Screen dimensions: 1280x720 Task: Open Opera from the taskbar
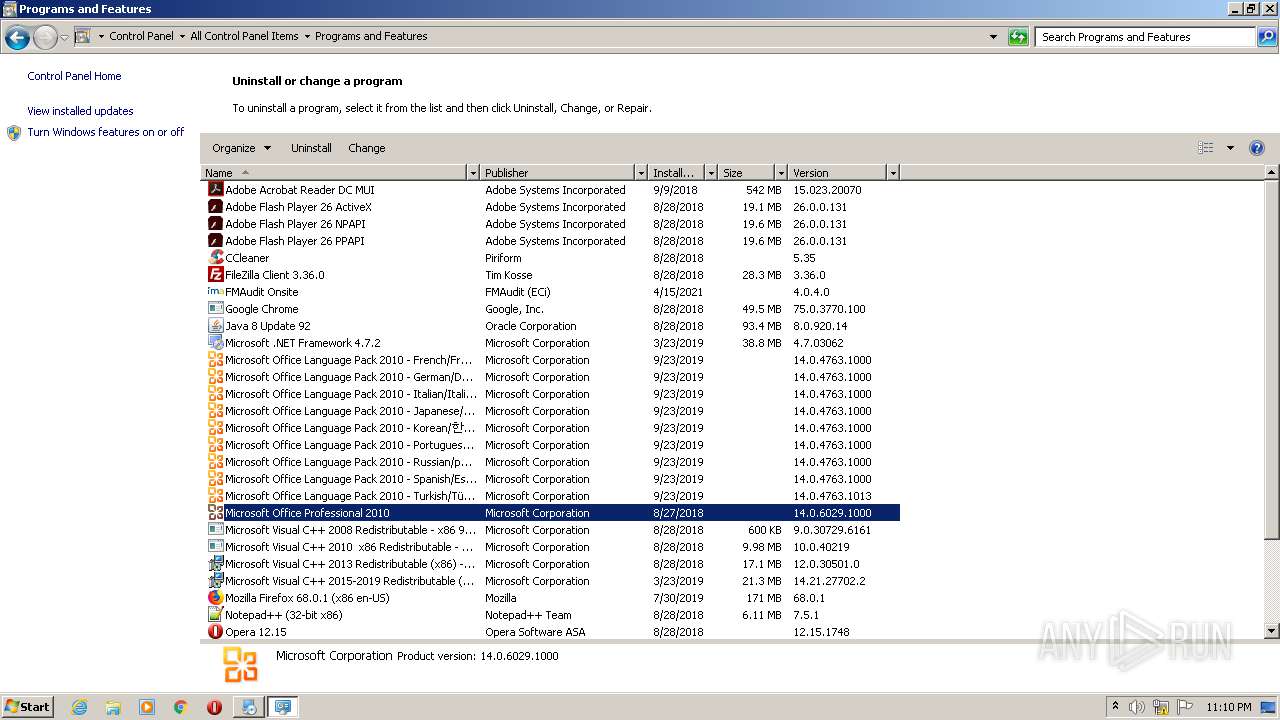coord(214,706)
